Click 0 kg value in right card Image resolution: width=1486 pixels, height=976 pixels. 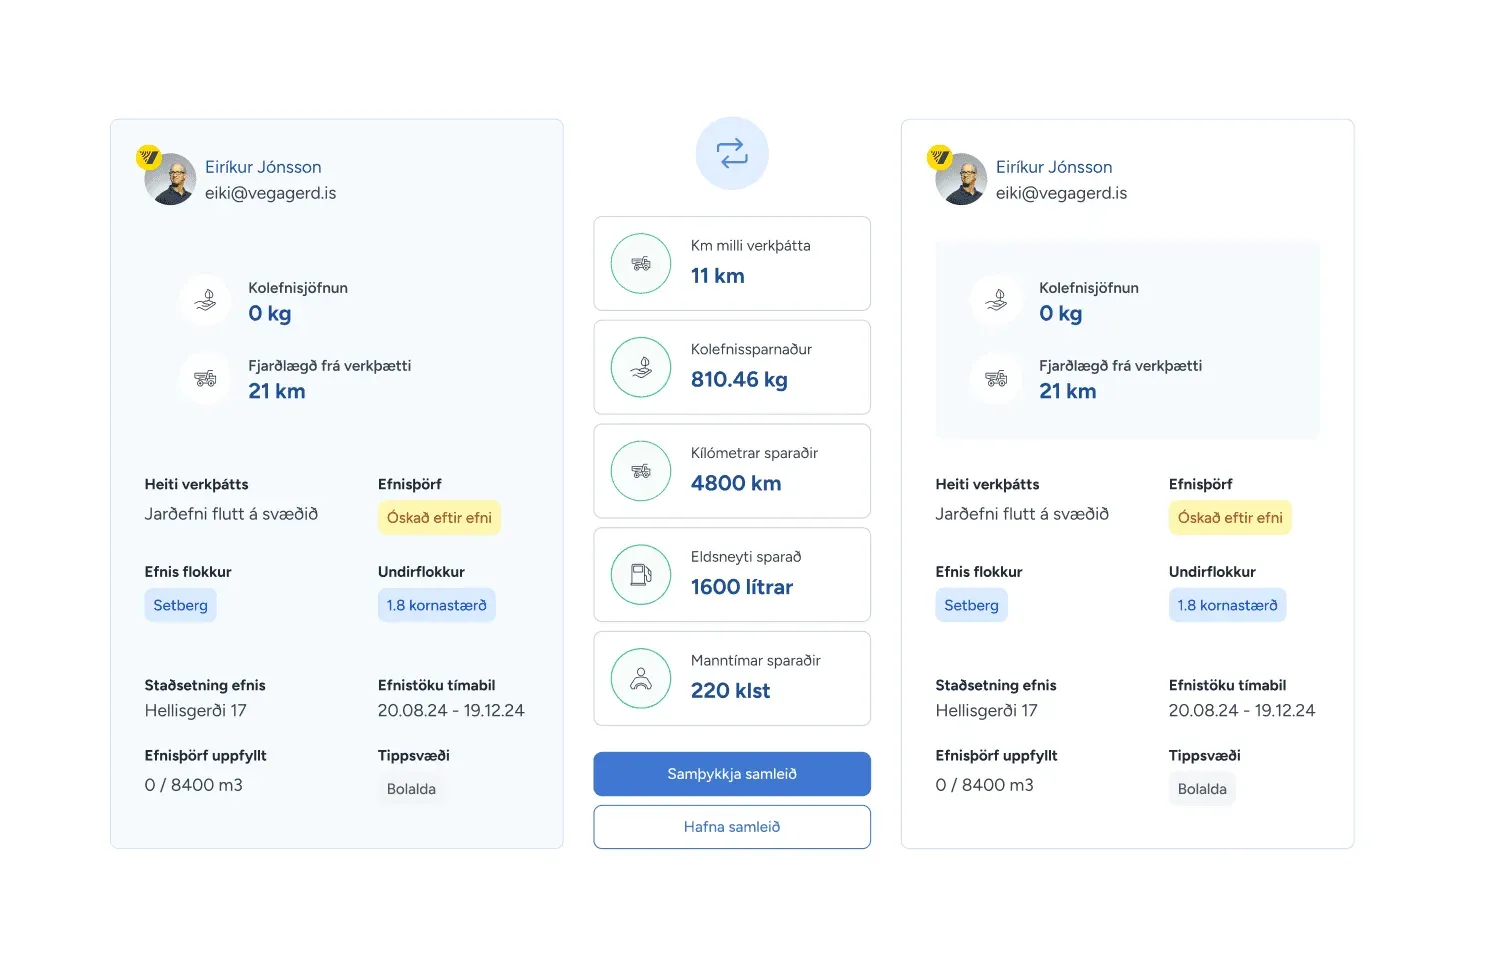(x=1061, y=314)
